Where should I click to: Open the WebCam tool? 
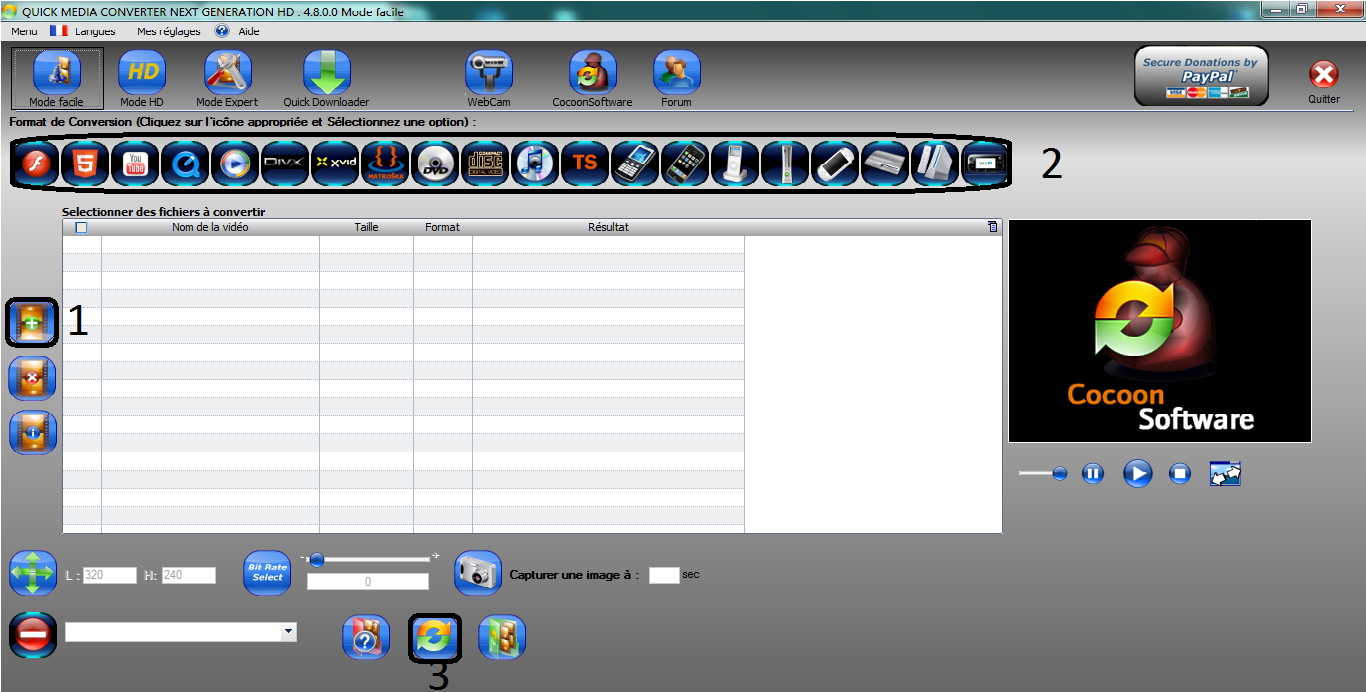[489, 78]
